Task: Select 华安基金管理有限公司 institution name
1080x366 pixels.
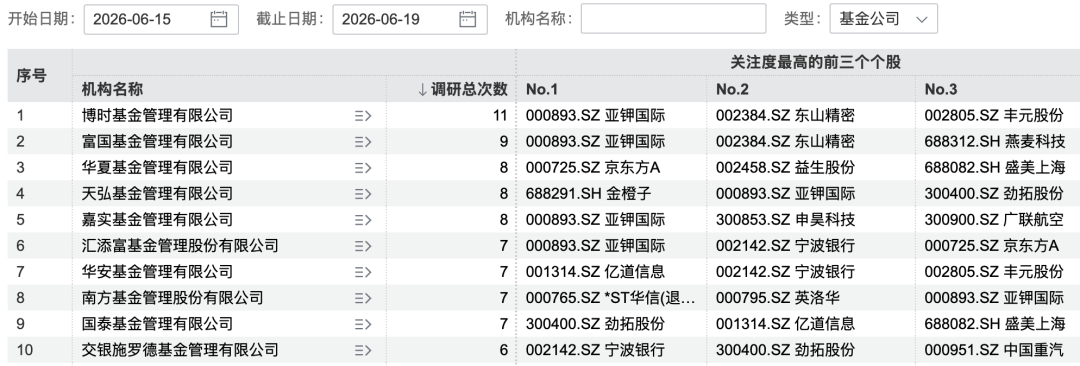Action: (x=157, y=272)
